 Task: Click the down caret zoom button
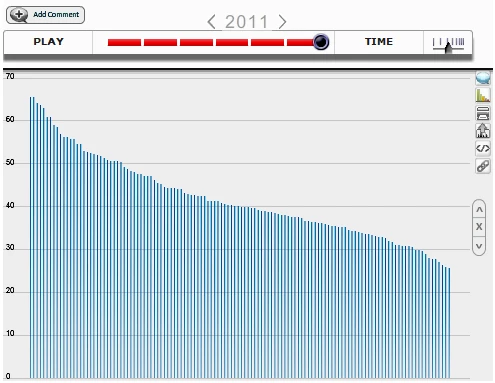(479, 246)
